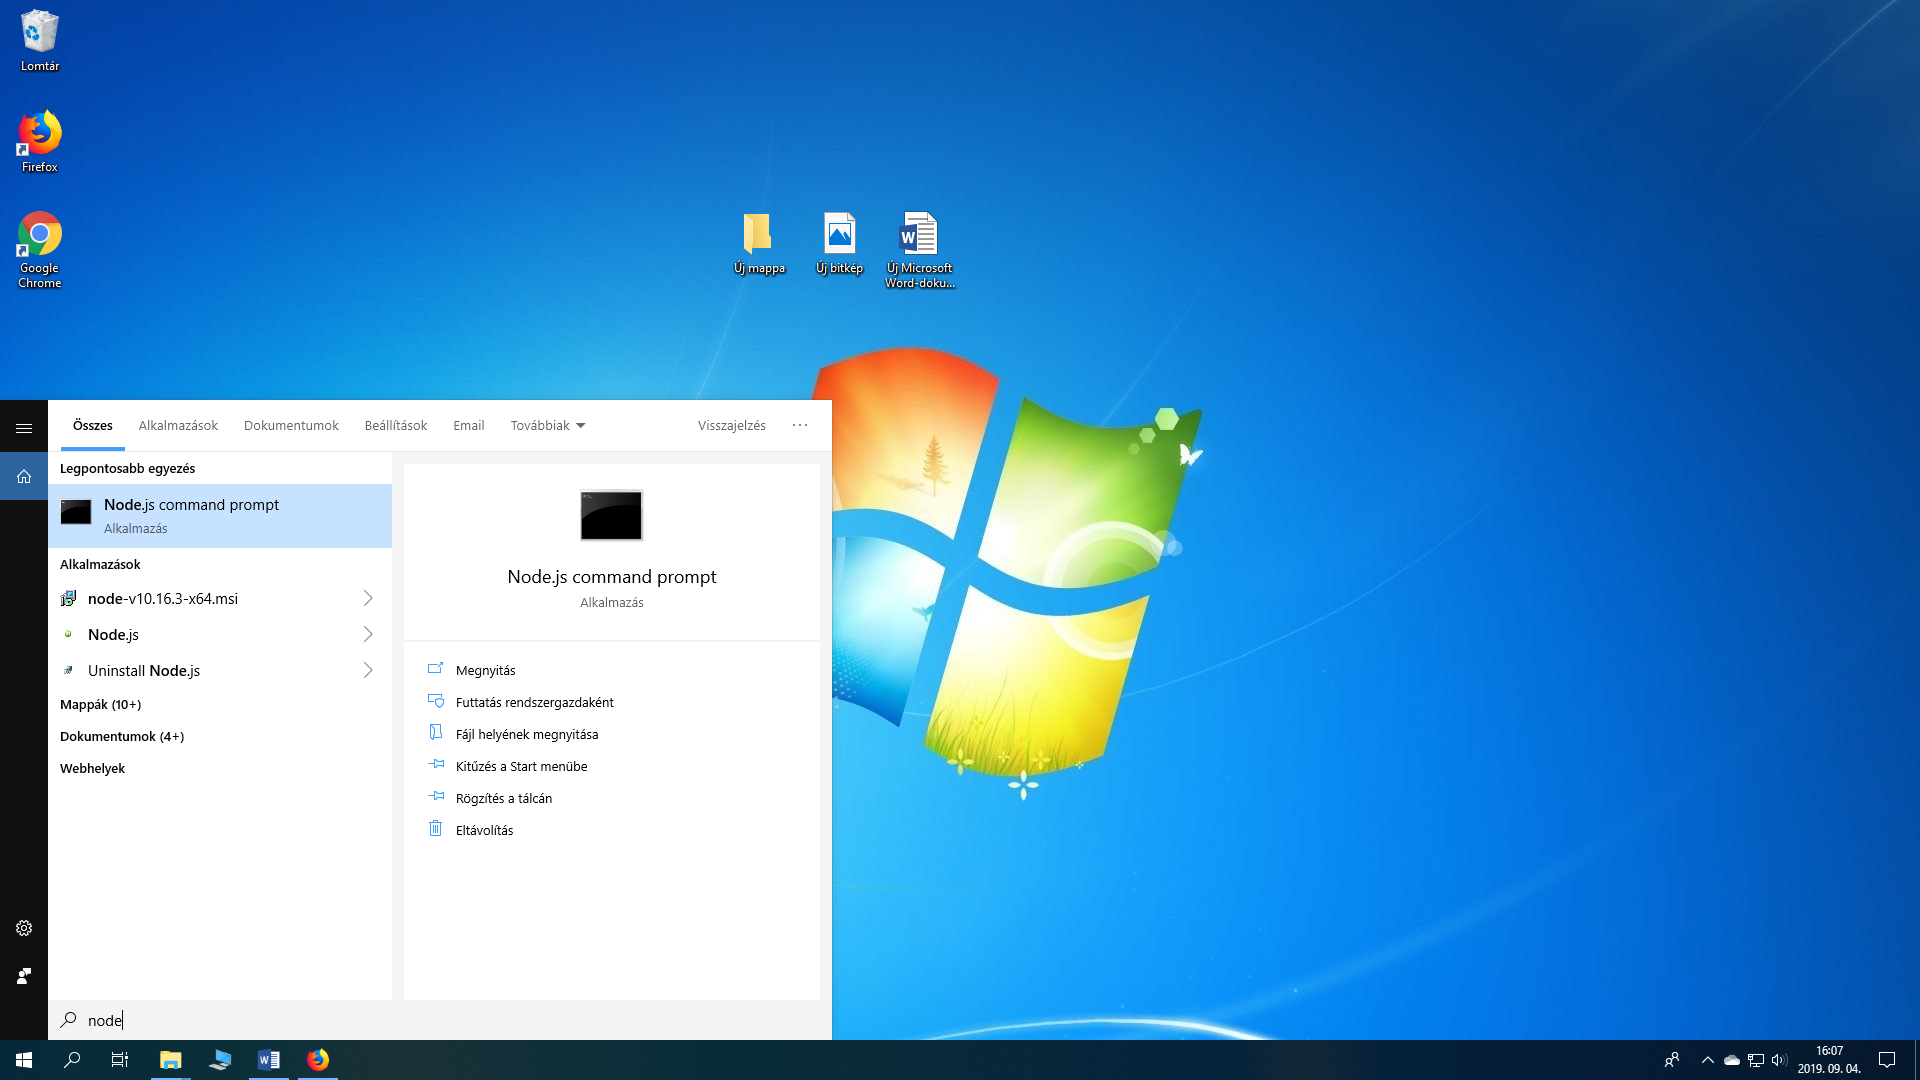Go to the search home icon
This screenshot has height=1080, width=1920.
24,476
